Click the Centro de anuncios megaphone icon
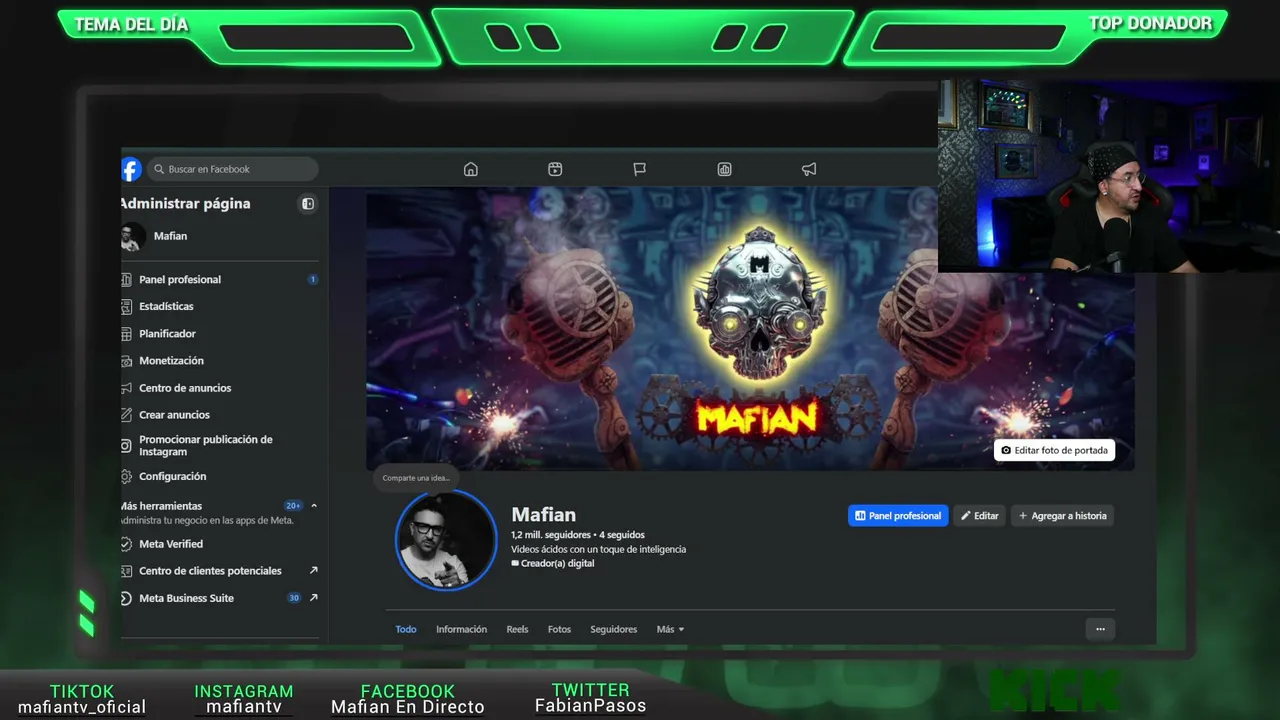 click(126, 387)
